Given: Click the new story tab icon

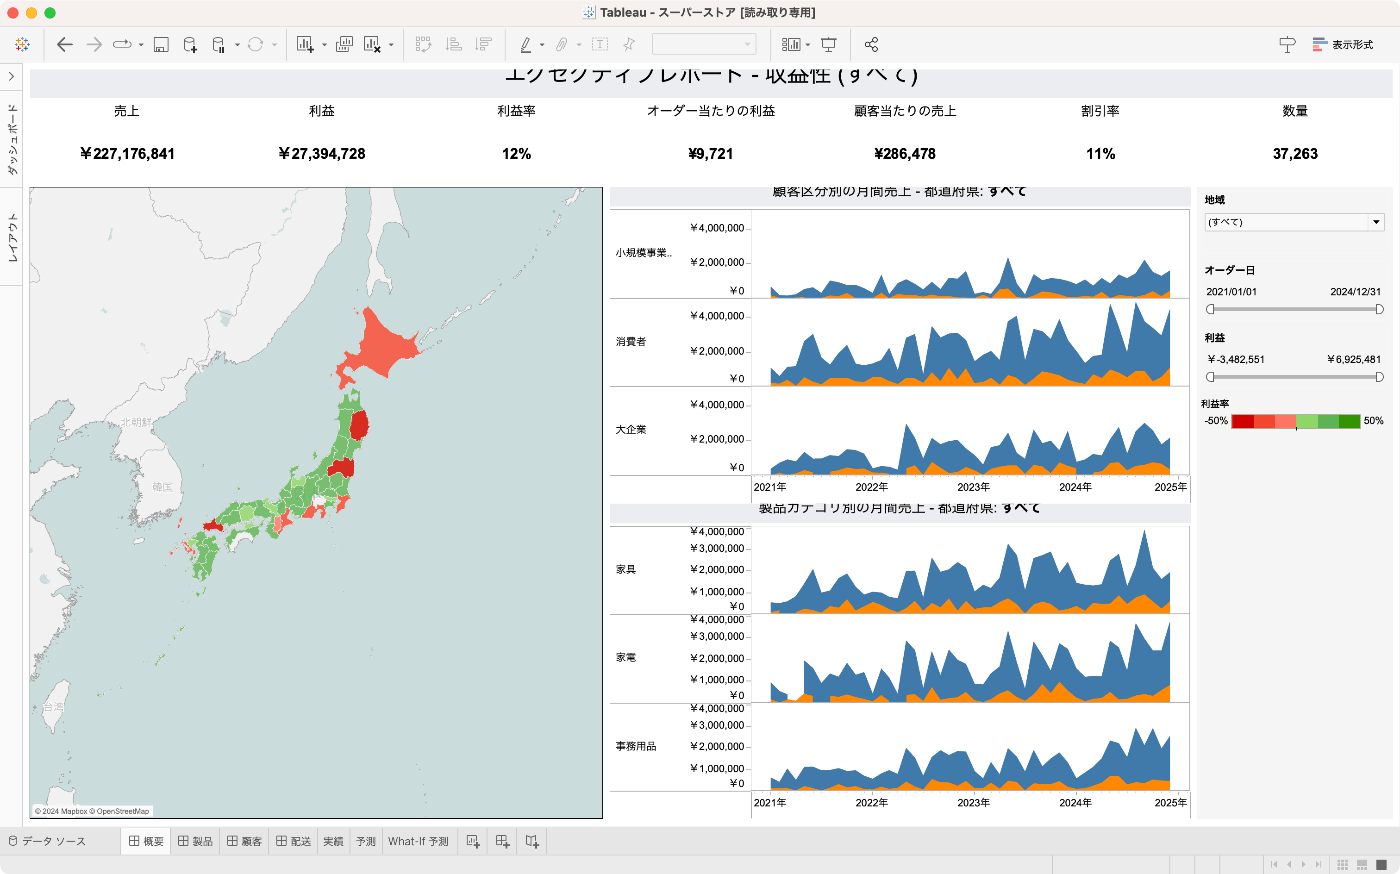Looking at the screenshot, I should tap(532, 842).
